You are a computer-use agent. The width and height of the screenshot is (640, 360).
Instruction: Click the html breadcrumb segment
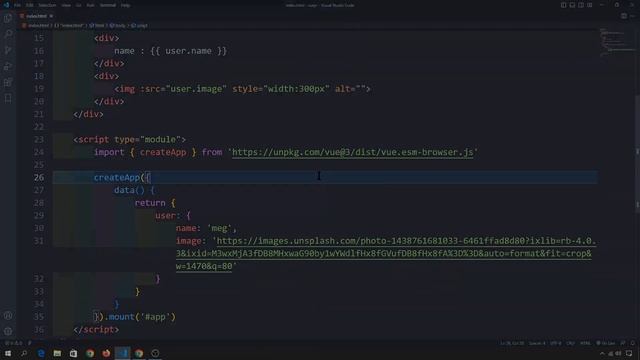coord(97,25)
